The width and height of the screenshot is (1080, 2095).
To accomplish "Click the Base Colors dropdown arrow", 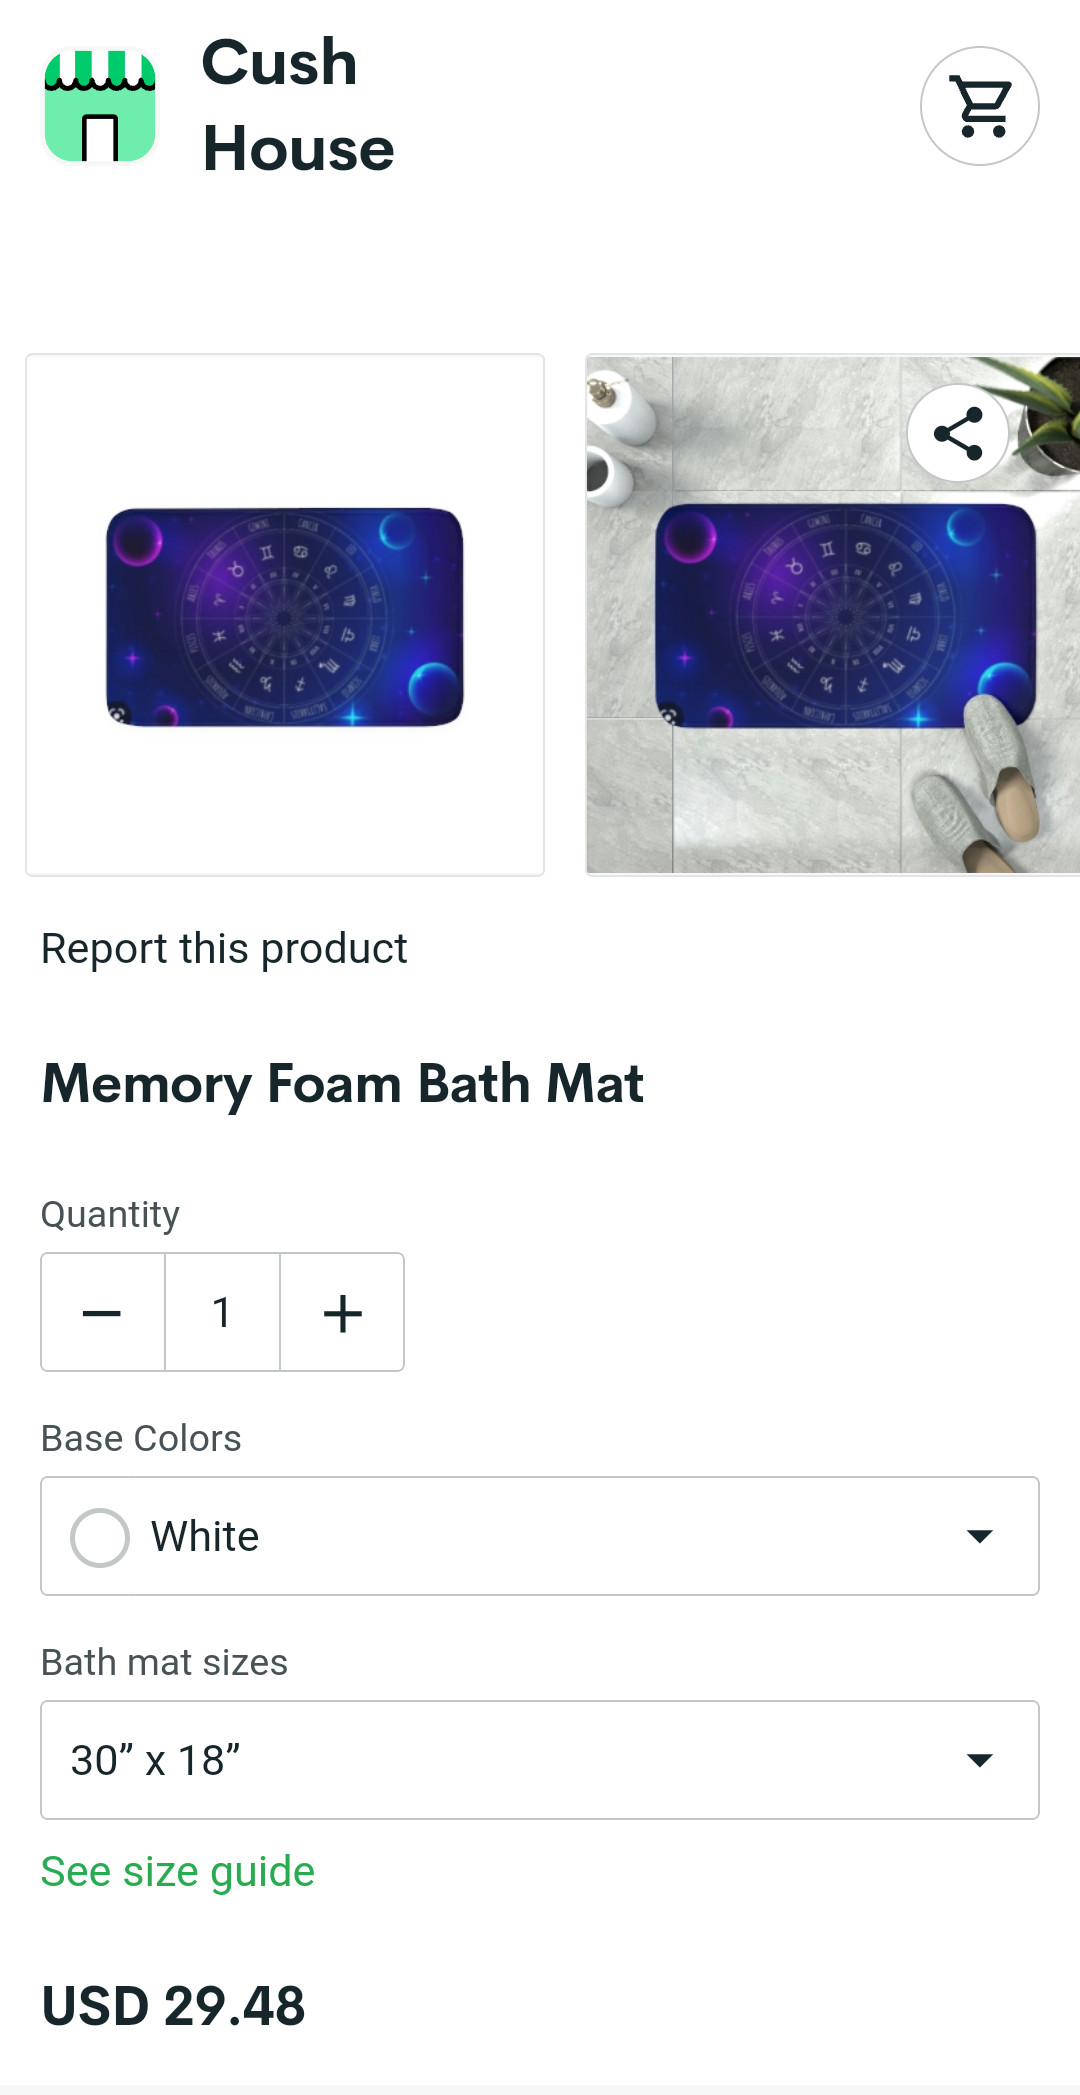I will [980, 1536].
